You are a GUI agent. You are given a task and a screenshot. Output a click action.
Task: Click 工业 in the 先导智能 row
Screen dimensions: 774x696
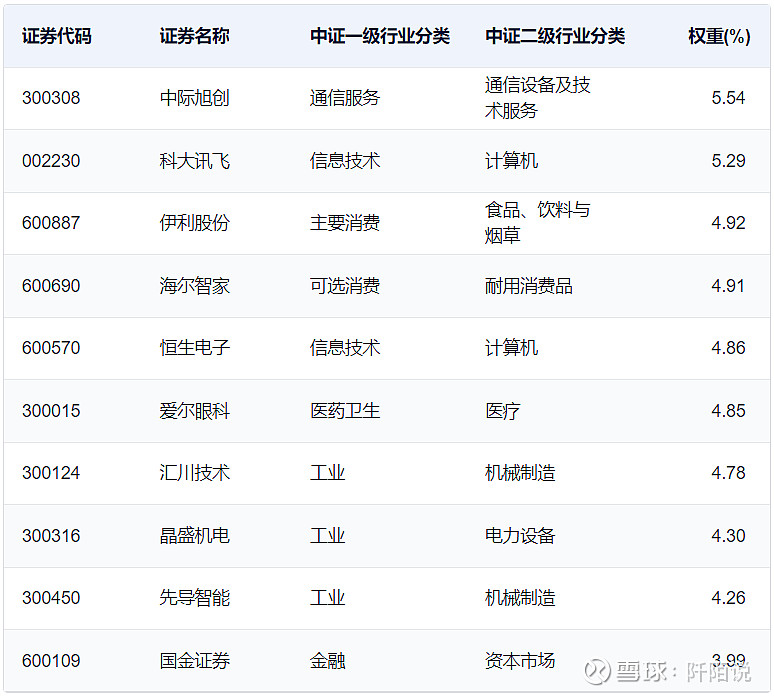tap(327, 598)
